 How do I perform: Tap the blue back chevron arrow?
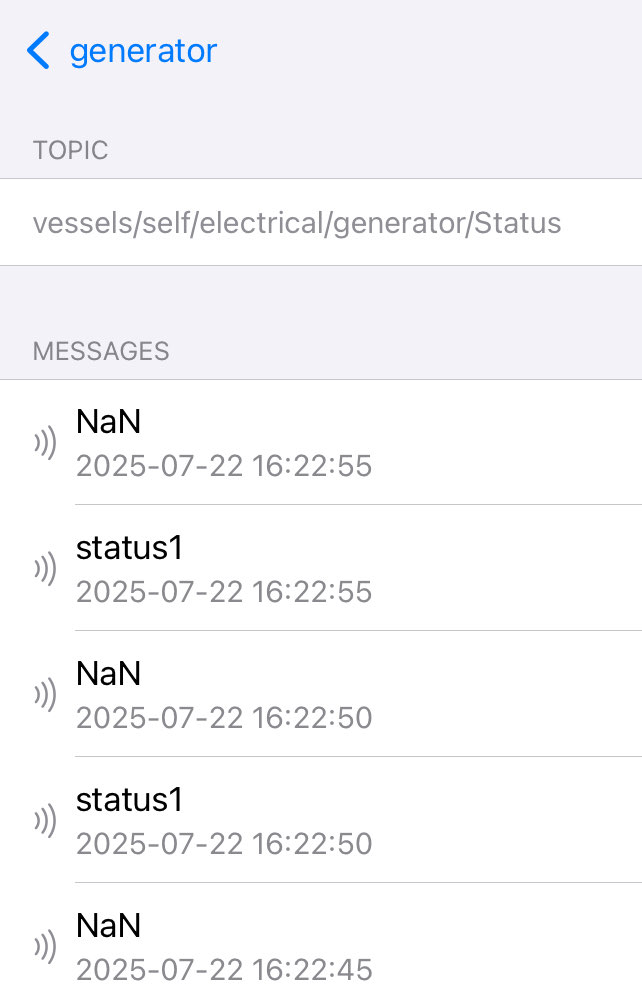click(38, 51)
